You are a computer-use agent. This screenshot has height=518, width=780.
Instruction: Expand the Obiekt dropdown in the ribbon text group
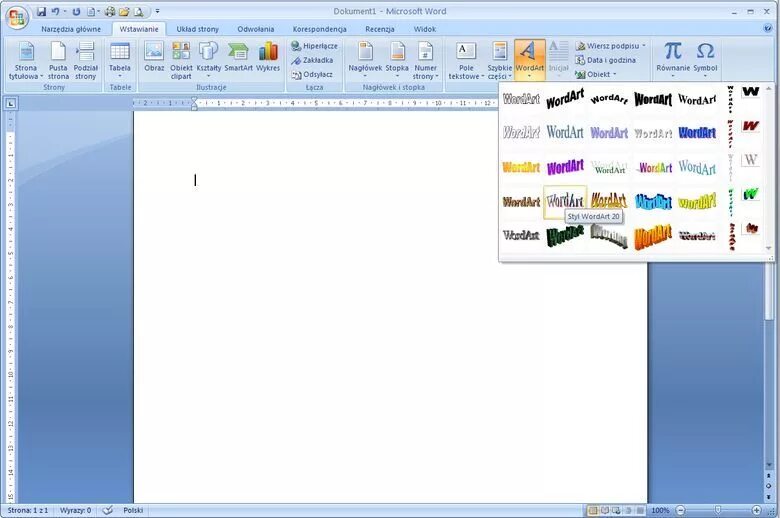coord(595,75)
